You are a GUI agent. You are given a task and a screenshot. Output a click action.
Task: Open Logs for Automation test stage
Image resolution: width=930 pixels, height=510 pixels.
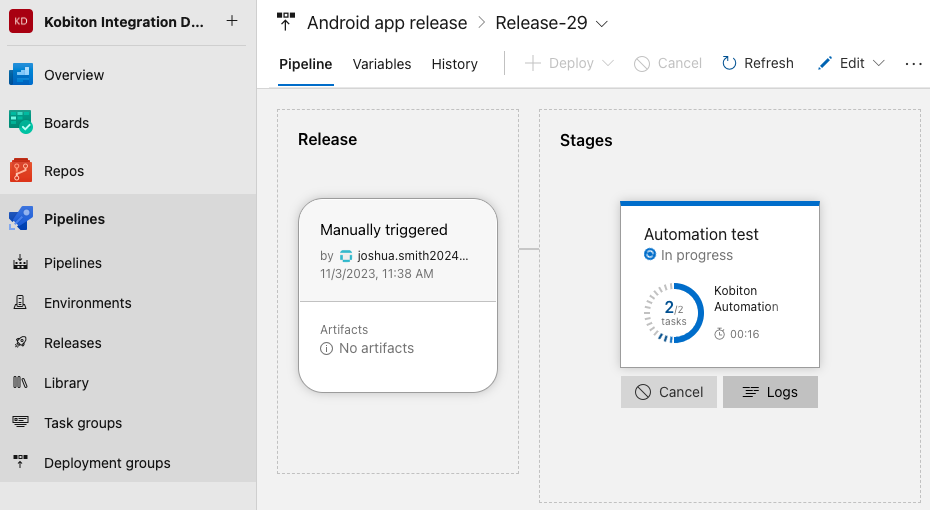[x=770, y=392]
